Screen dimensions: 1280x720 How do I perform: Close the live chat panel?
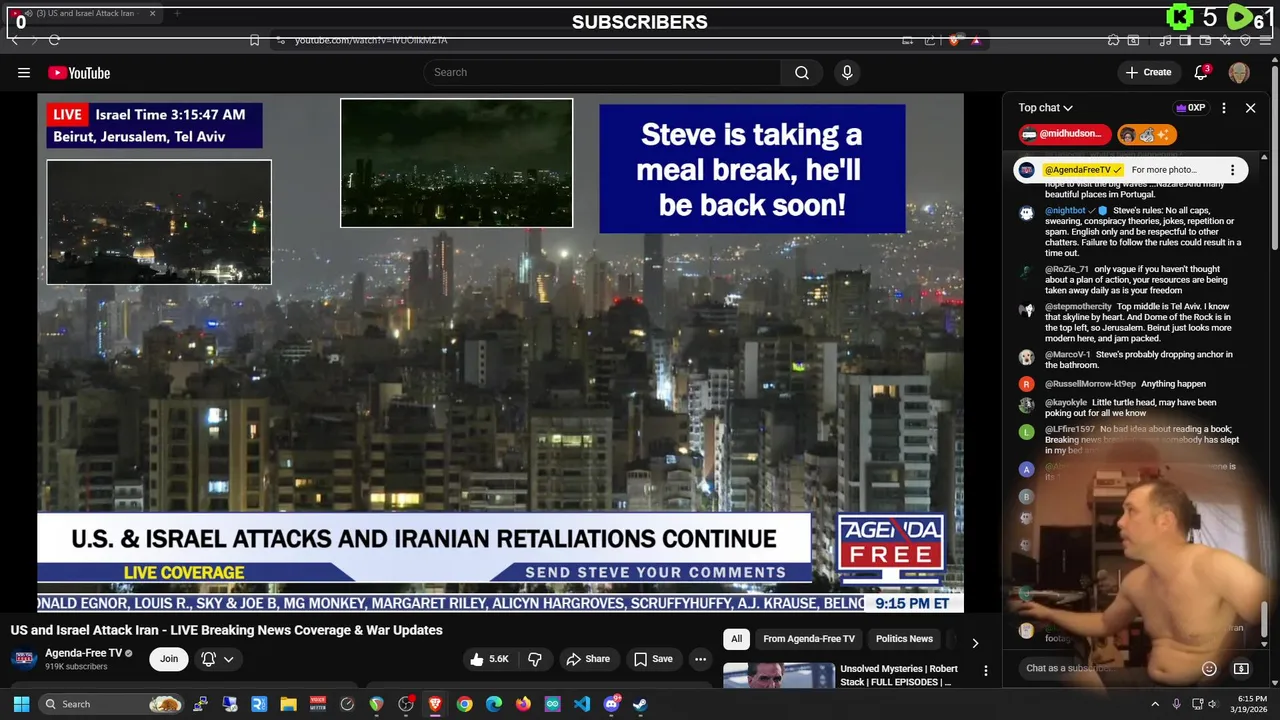point(1250,108)
